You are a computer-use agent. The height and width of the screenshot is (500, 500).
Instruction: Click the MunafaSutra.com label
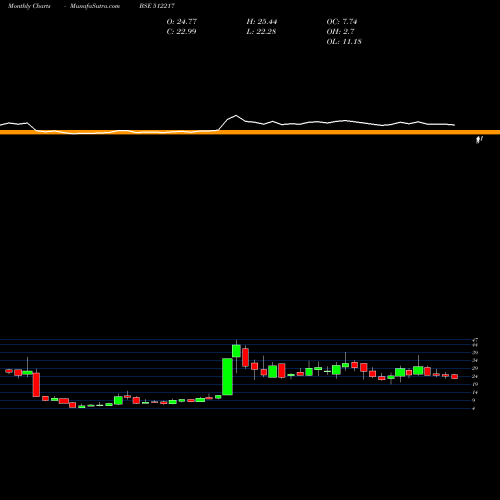[95, 6]
